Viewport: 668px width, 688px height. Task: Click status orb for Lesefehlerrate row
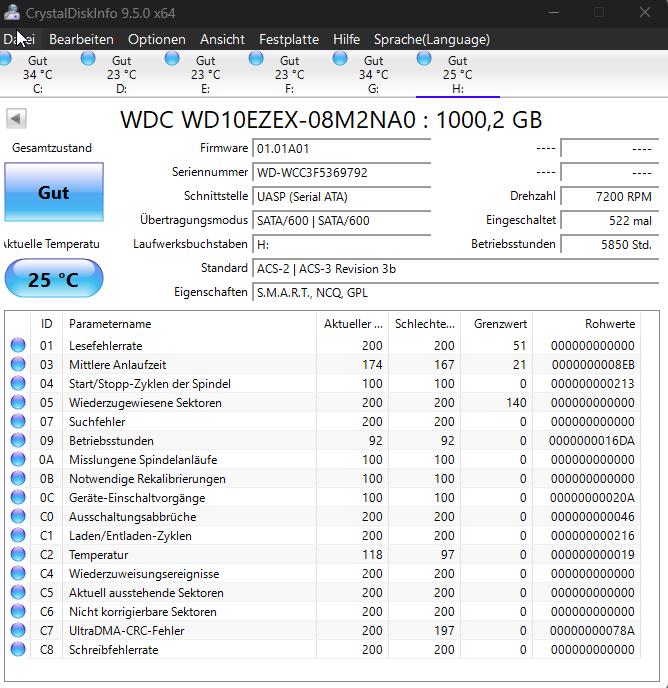click(x=18, y=345)
